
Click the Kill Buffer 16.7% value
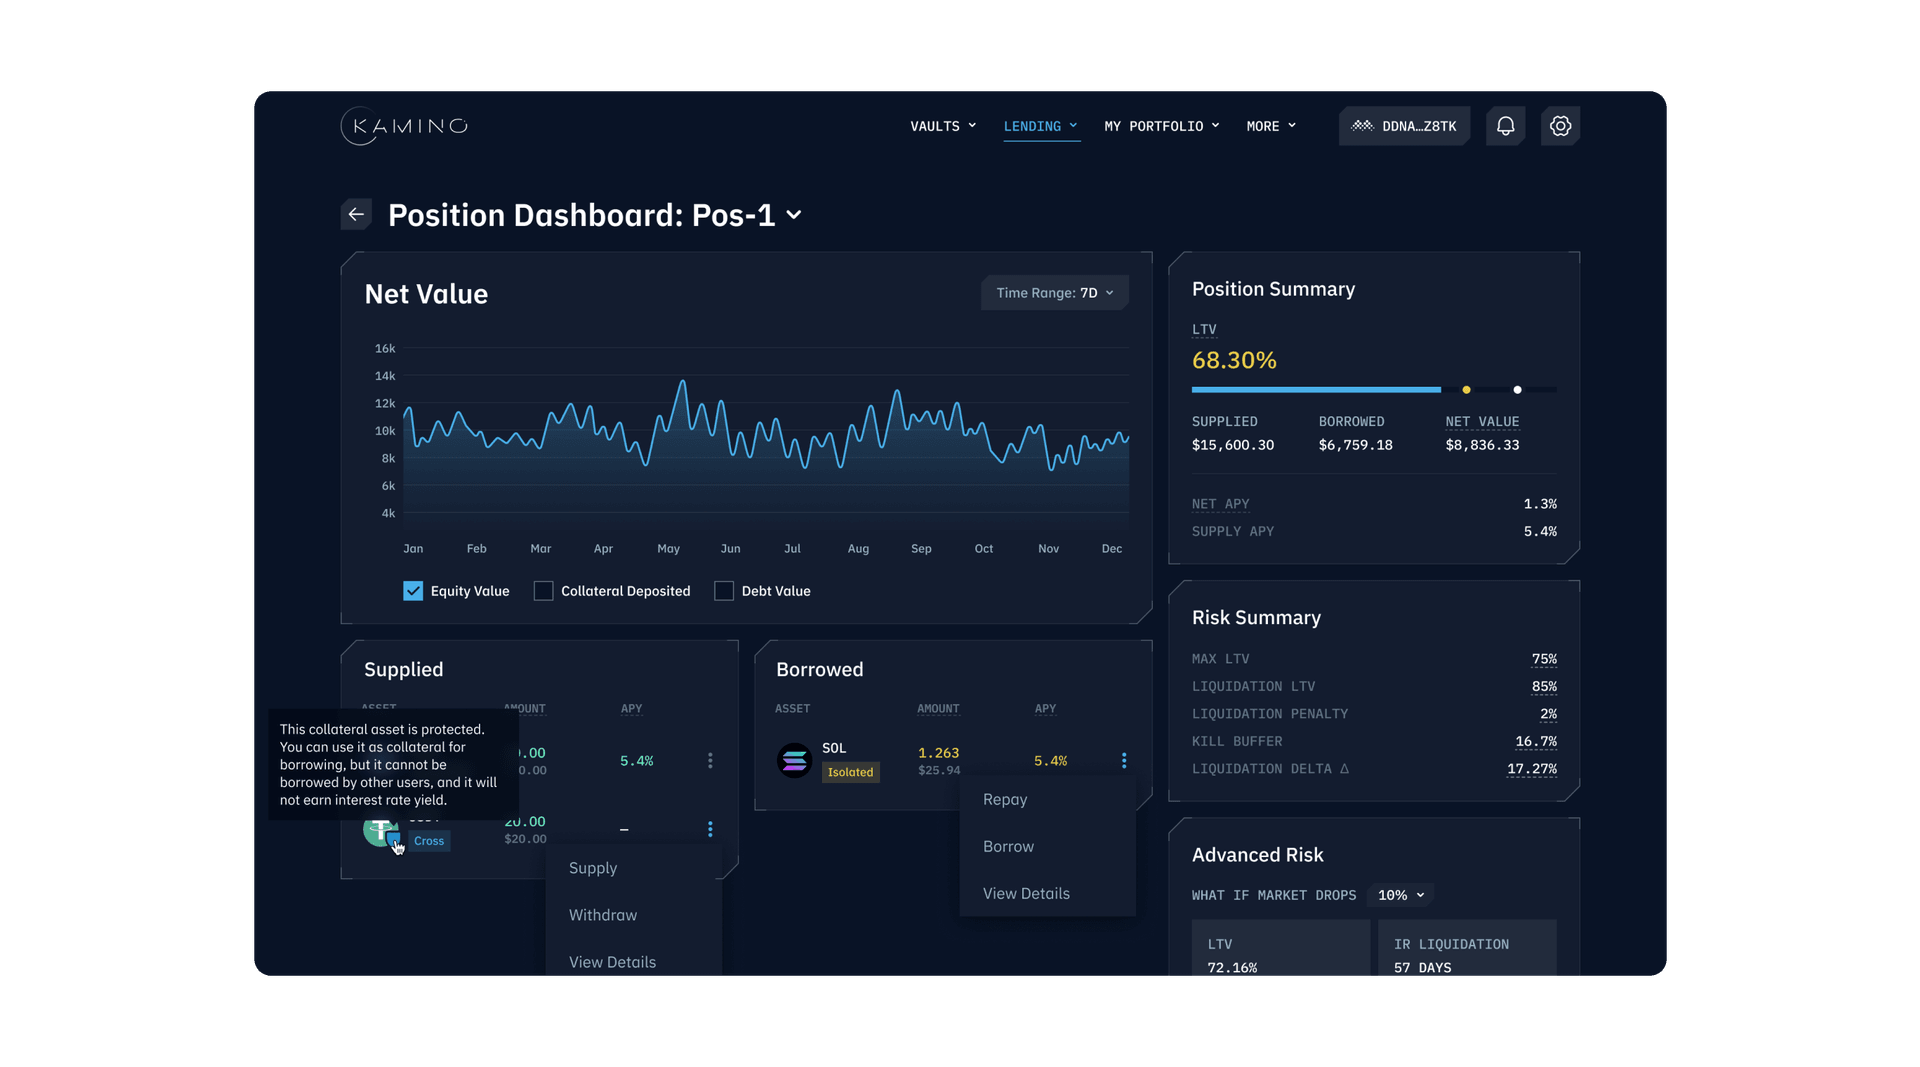point(1536,741)
